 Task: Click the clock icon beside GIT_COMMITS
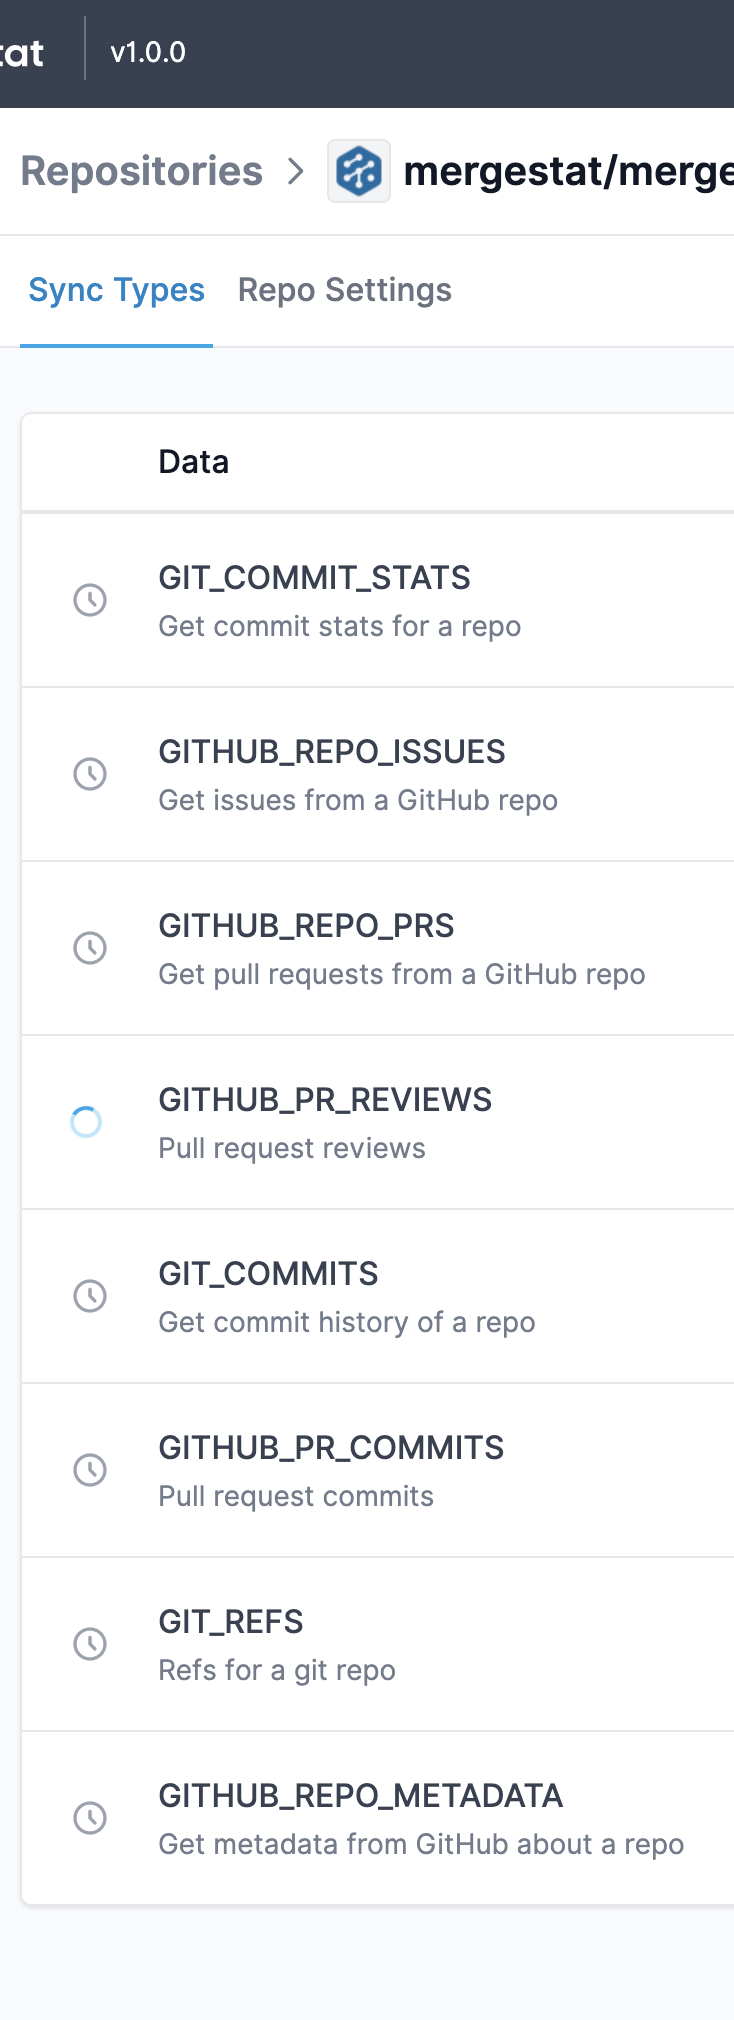click(90, 1296)
